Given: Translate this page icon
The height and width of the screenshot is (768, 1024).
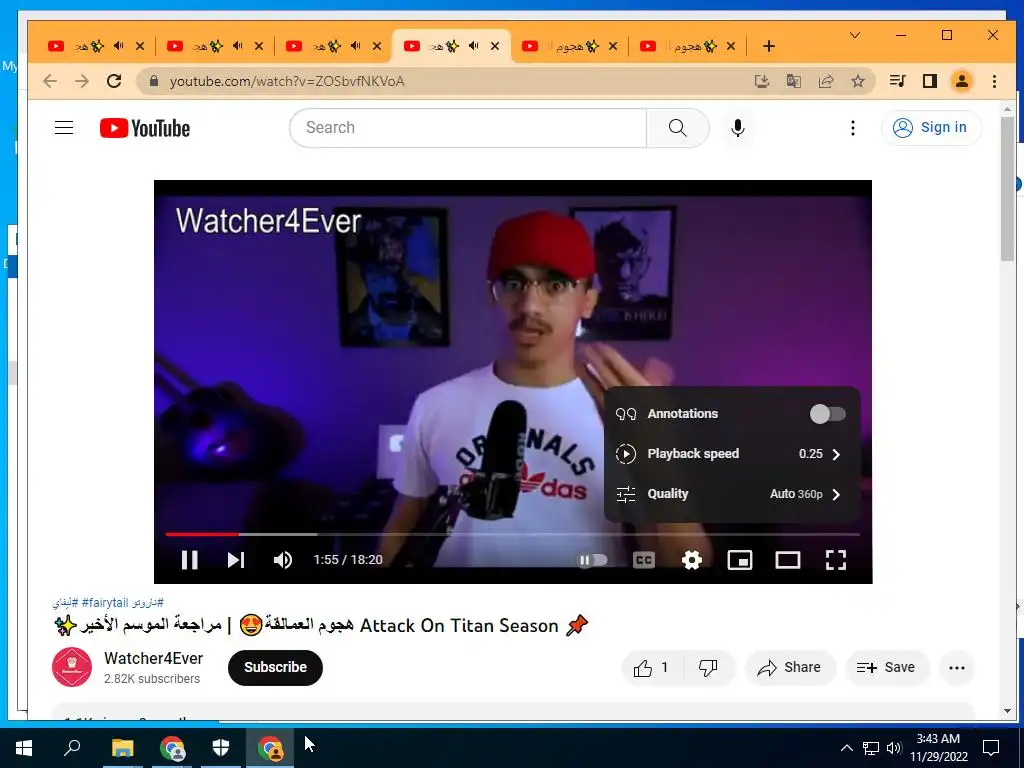Looking at the screenshot, I should 793,81.
